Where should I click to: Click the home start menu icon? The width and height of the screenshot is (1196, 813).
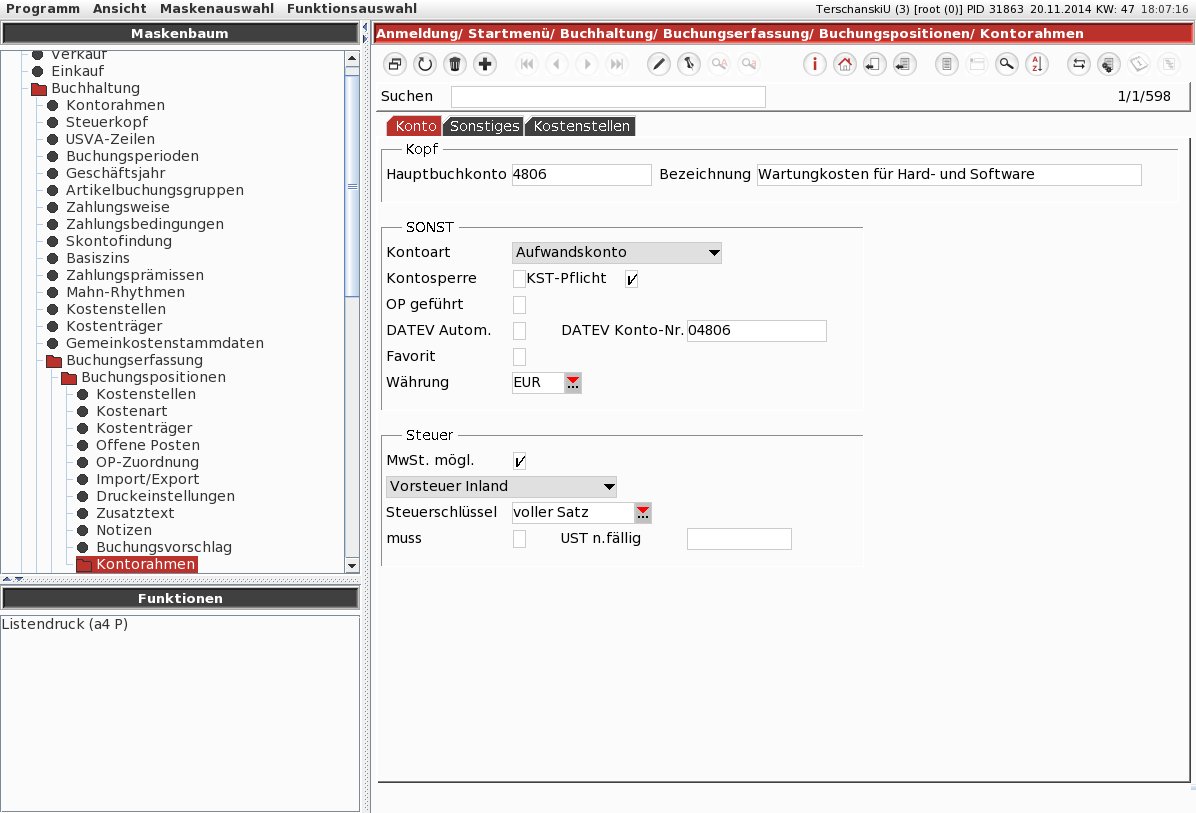[x=844, y=64]
